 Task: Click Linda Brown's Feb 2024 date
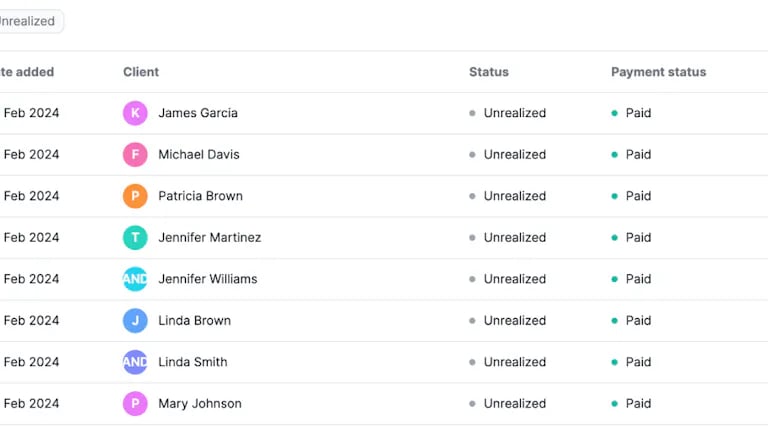(x=31, y=321)
